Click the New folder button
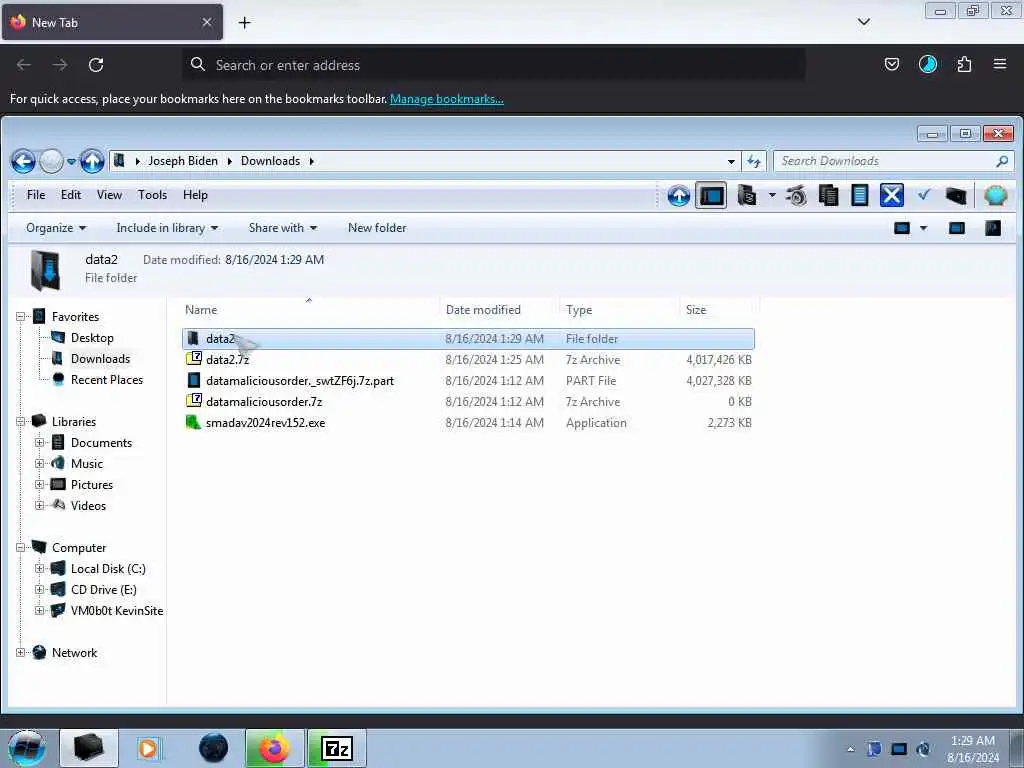 click(x=377, y=228)
